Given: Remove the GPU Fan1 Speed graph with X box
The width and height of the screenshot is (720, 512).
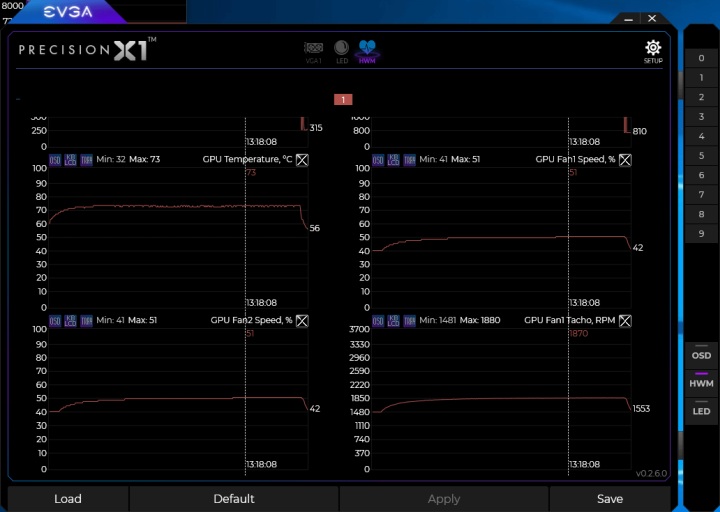Looking at the screenshot, I should (x=625, y=160).
